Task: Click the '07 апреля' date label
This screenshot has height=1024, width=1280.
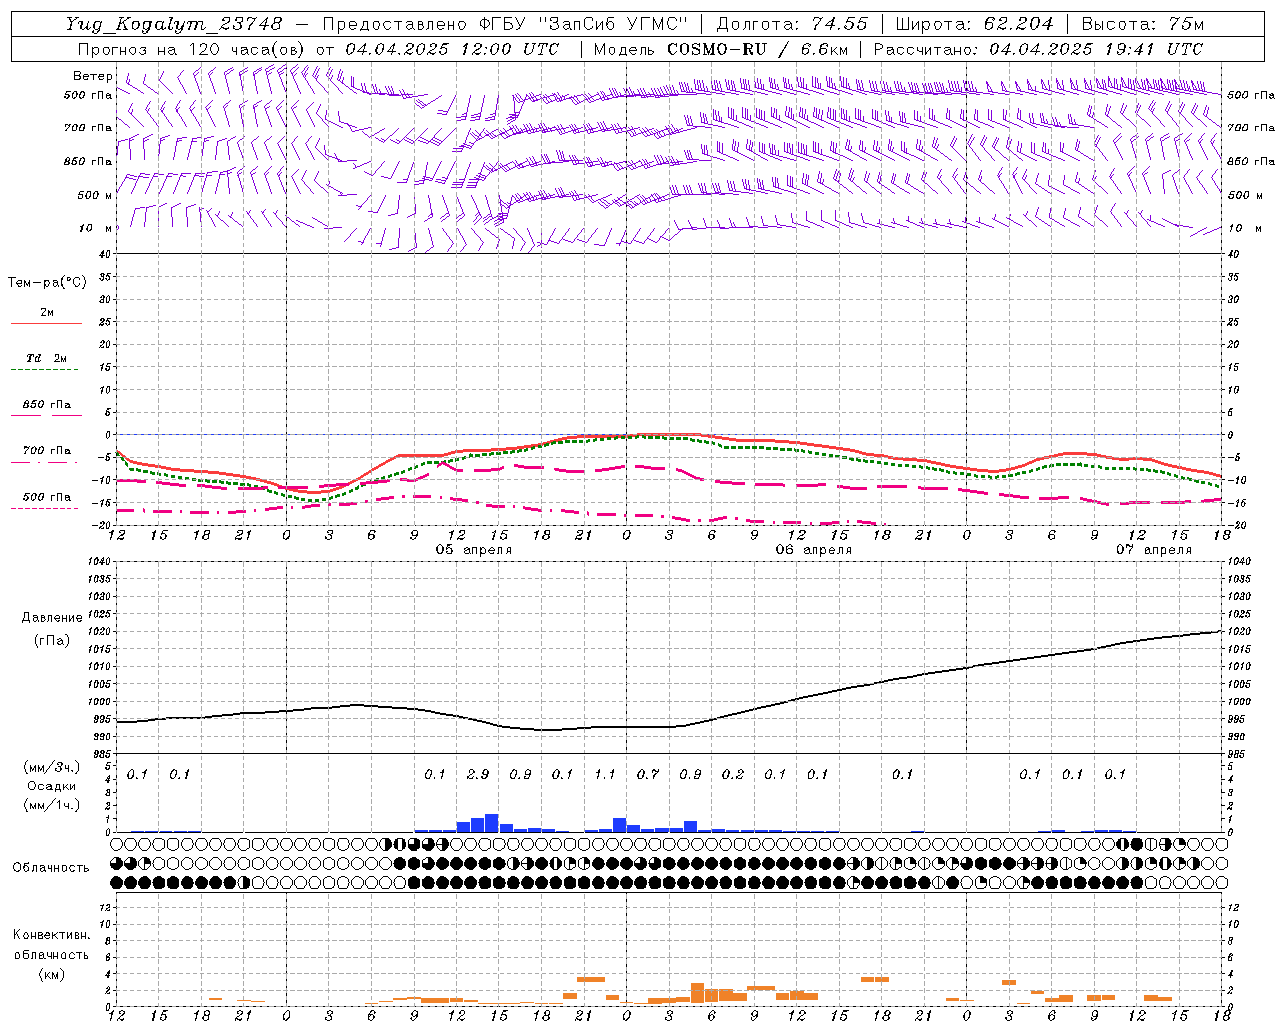Action: [x=1154, y=550]
